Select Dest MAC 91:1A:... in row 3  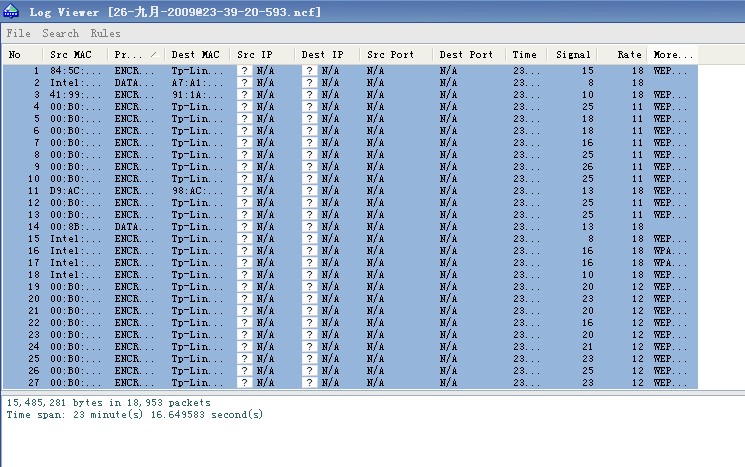(x=197, y=95)
